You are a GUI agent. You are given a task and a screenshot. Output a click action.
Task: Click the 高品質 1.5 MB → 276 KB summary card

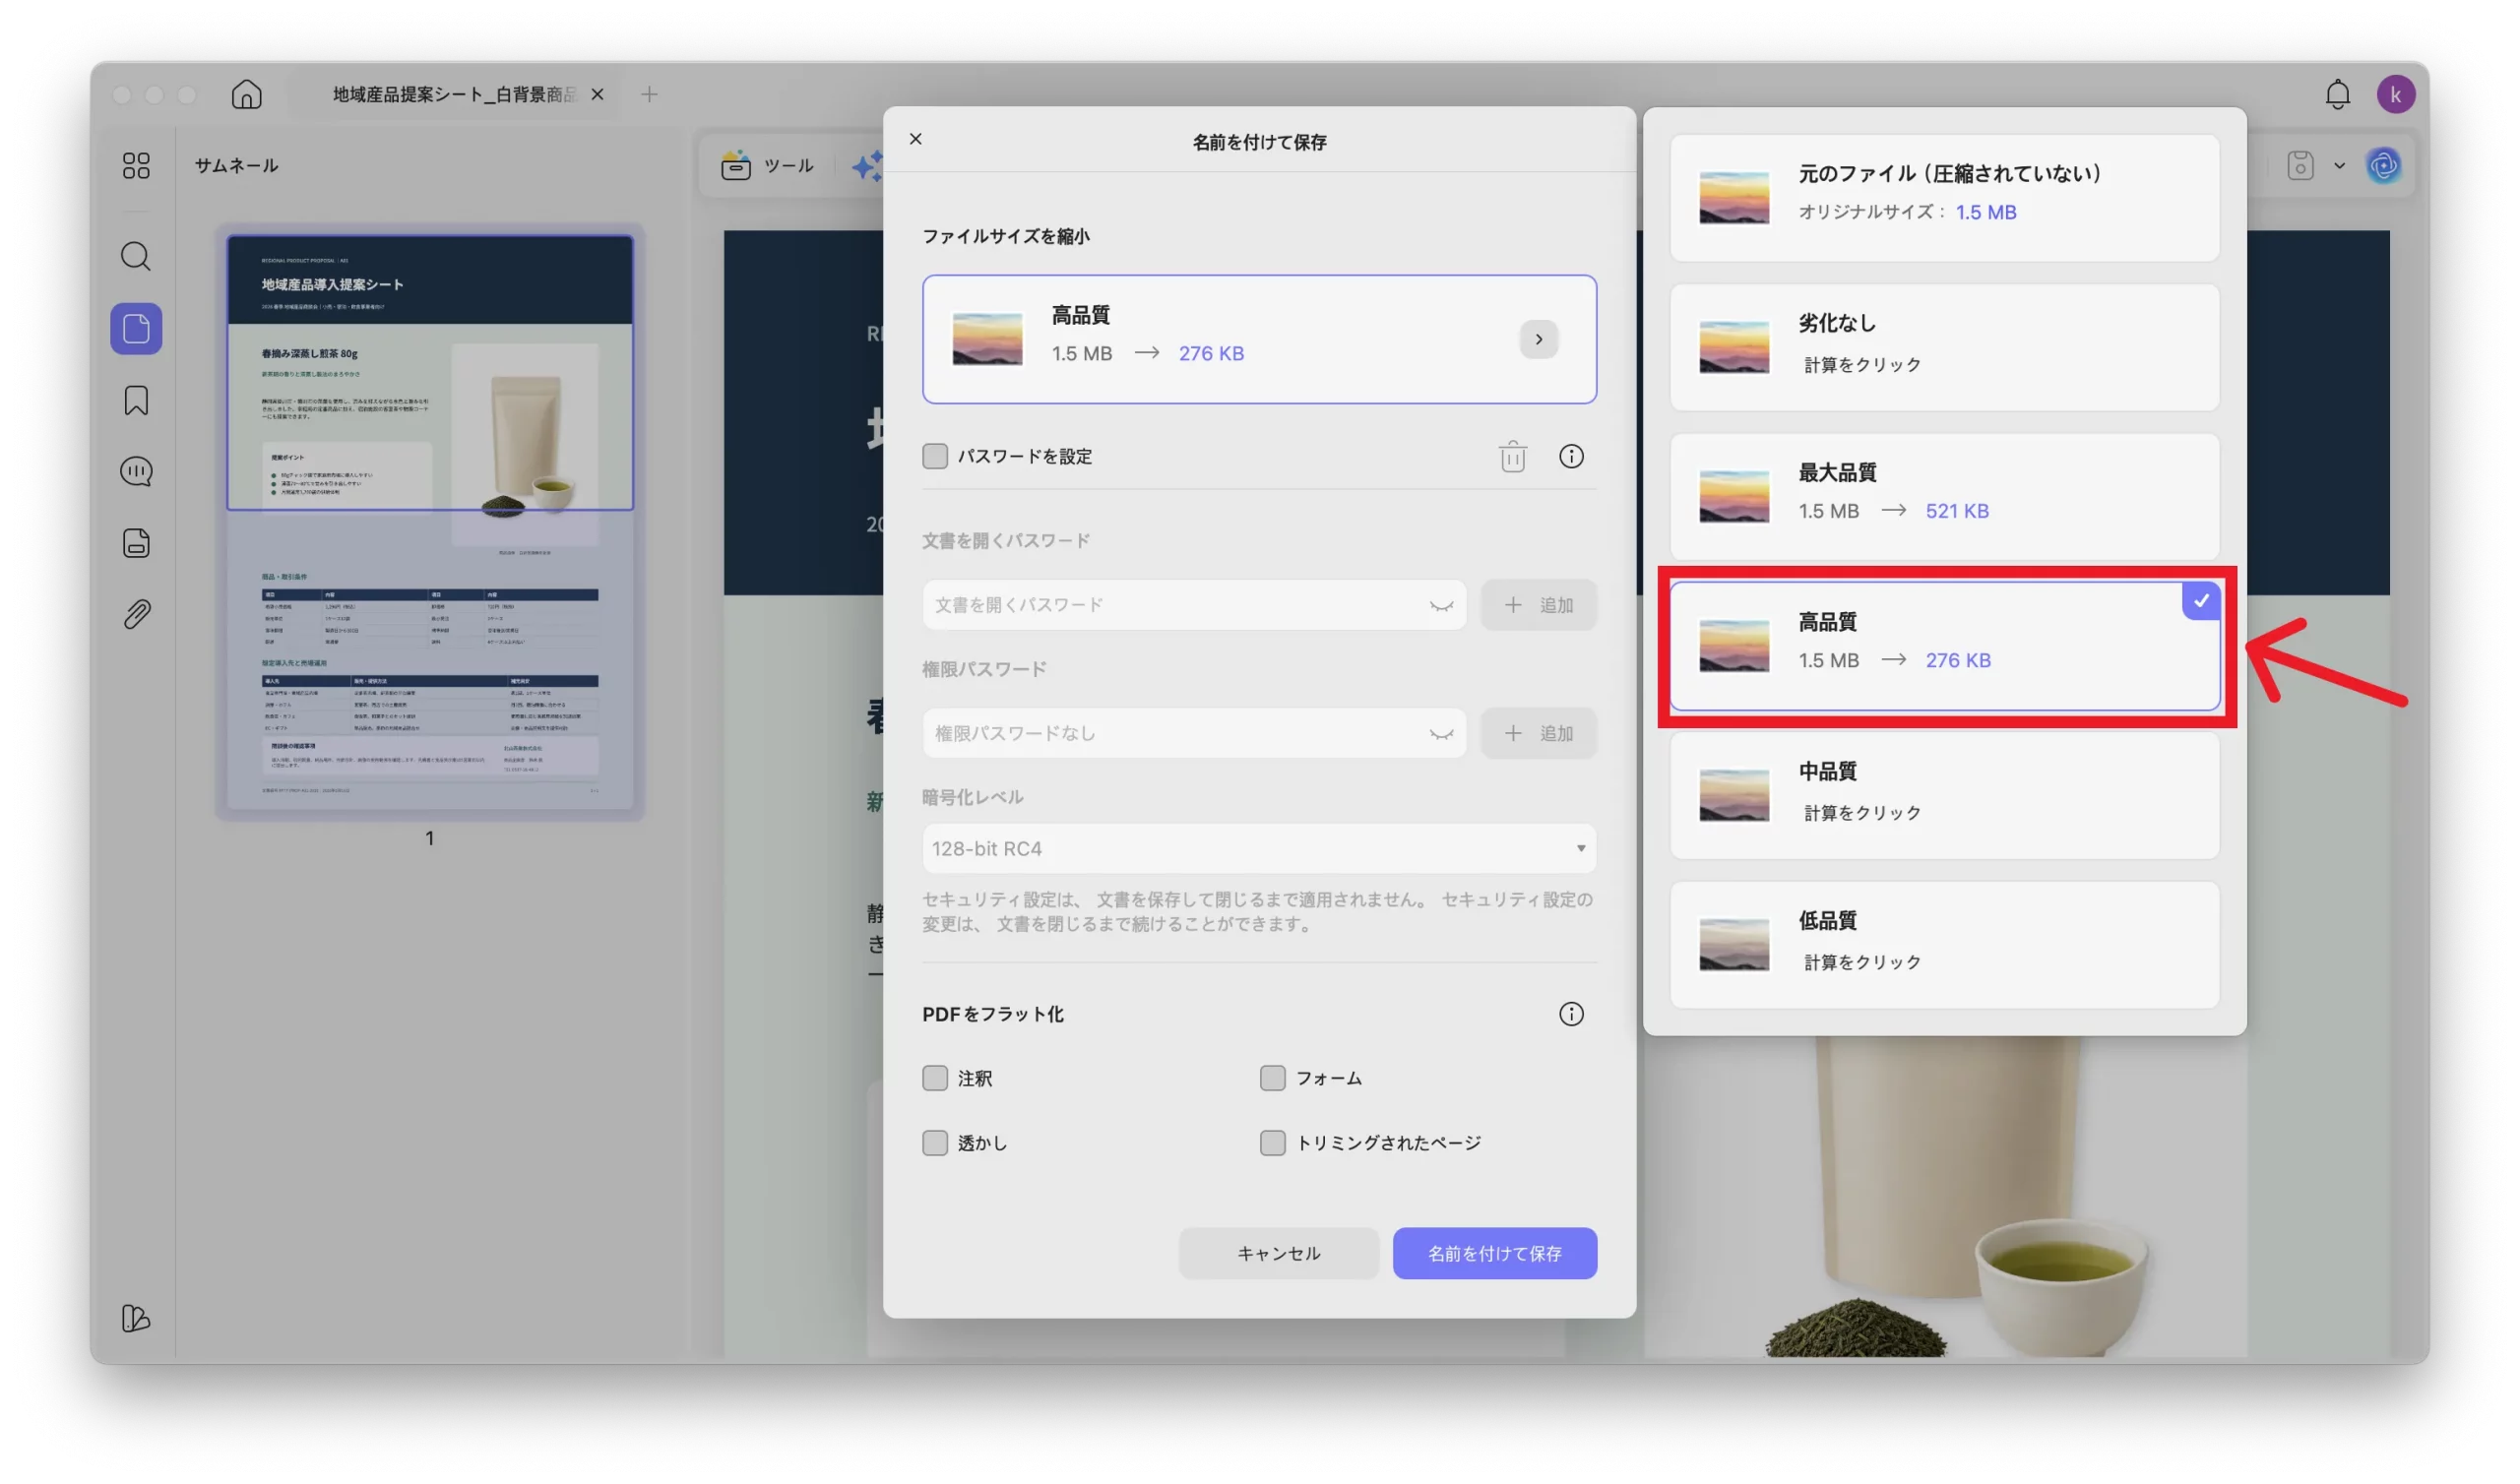click(1258, 339)
